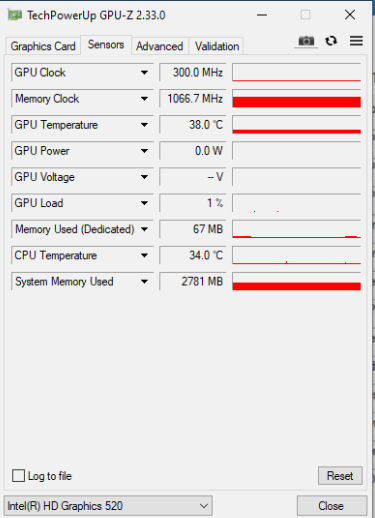Click the GPU-Z app icon in title bar
The height and width of the screenshot is (518, 375).
click(15, 15)
